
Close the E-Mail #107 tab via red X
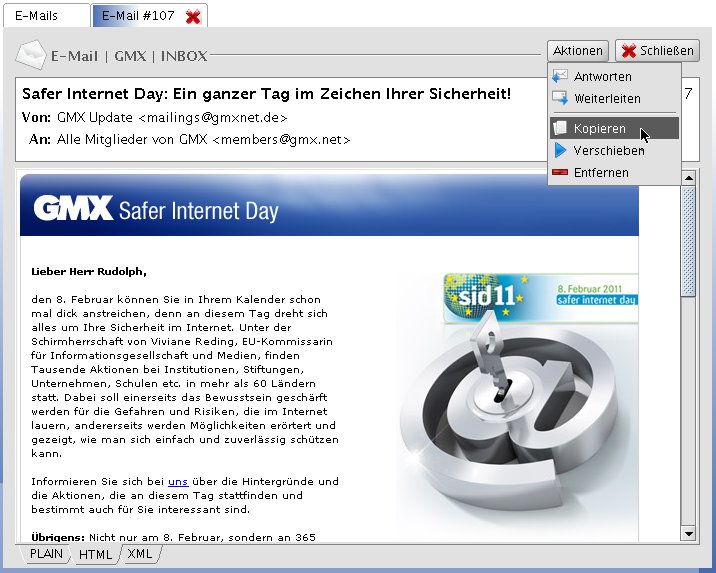point(193,17)
